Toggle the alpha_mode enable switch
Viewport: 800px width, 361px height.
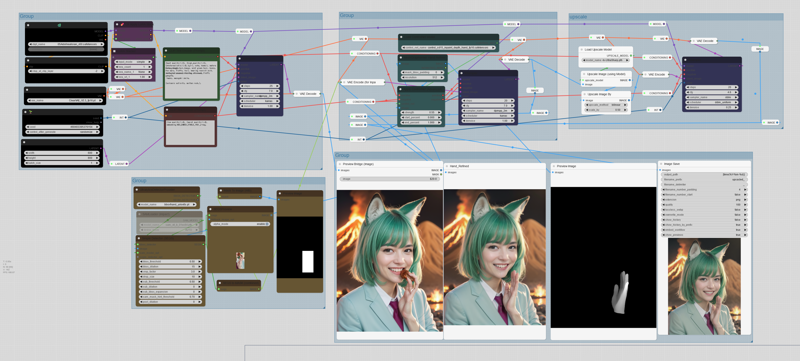pos(240,224)
